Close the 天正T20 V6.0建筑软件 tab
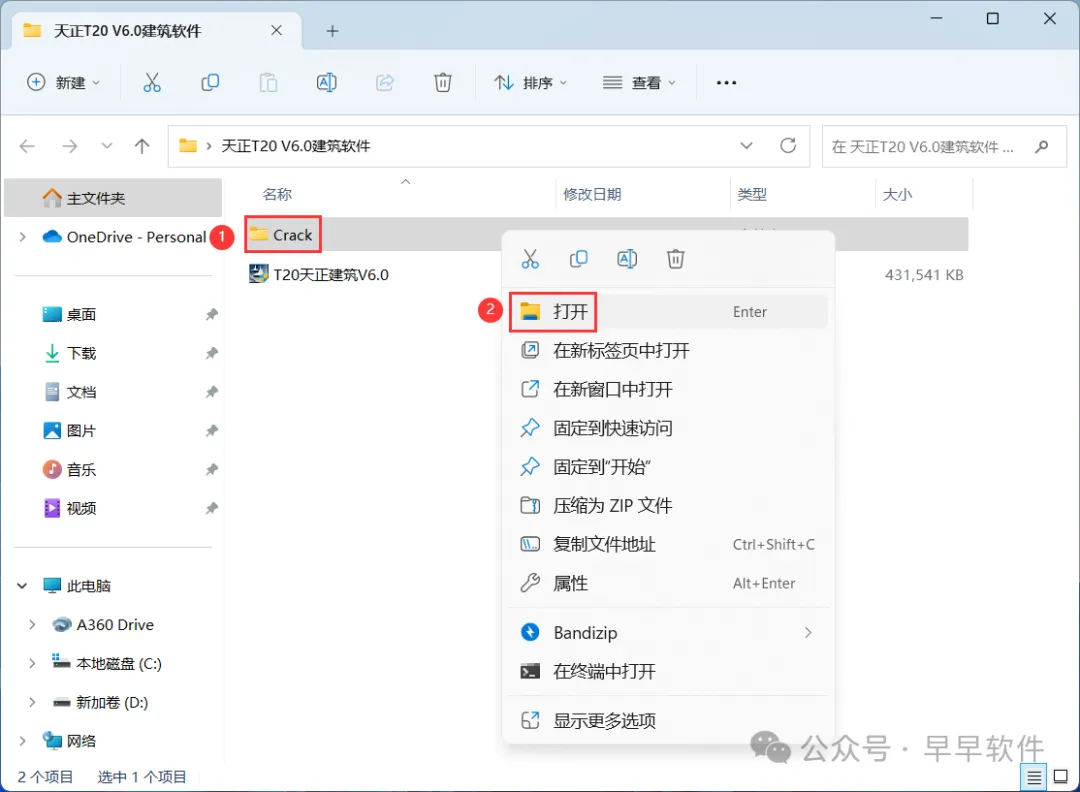This screenshot has width=1080, height=792. pyautogui.click(x=276, y=30)
